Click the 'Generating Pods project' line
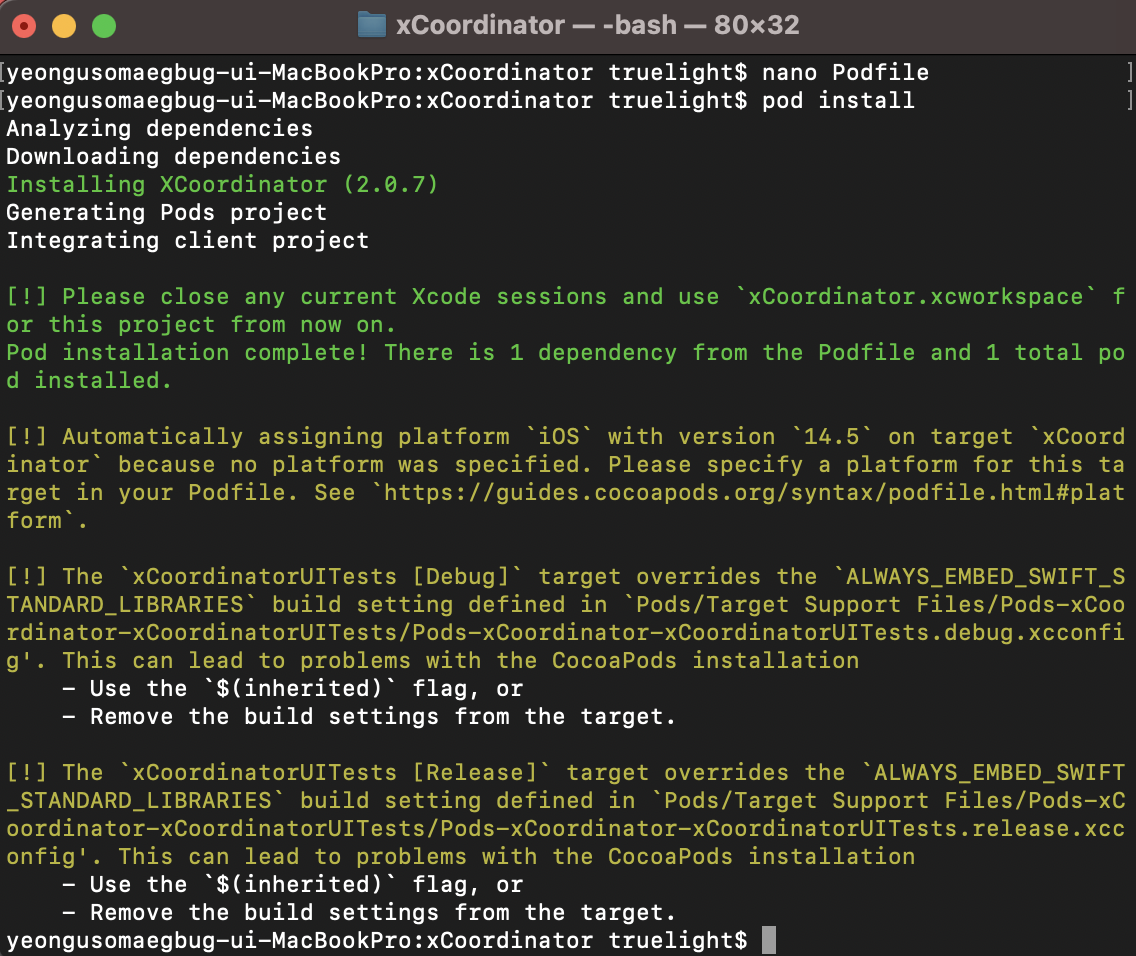This screenshot has height=956, width=1136. 167,212
